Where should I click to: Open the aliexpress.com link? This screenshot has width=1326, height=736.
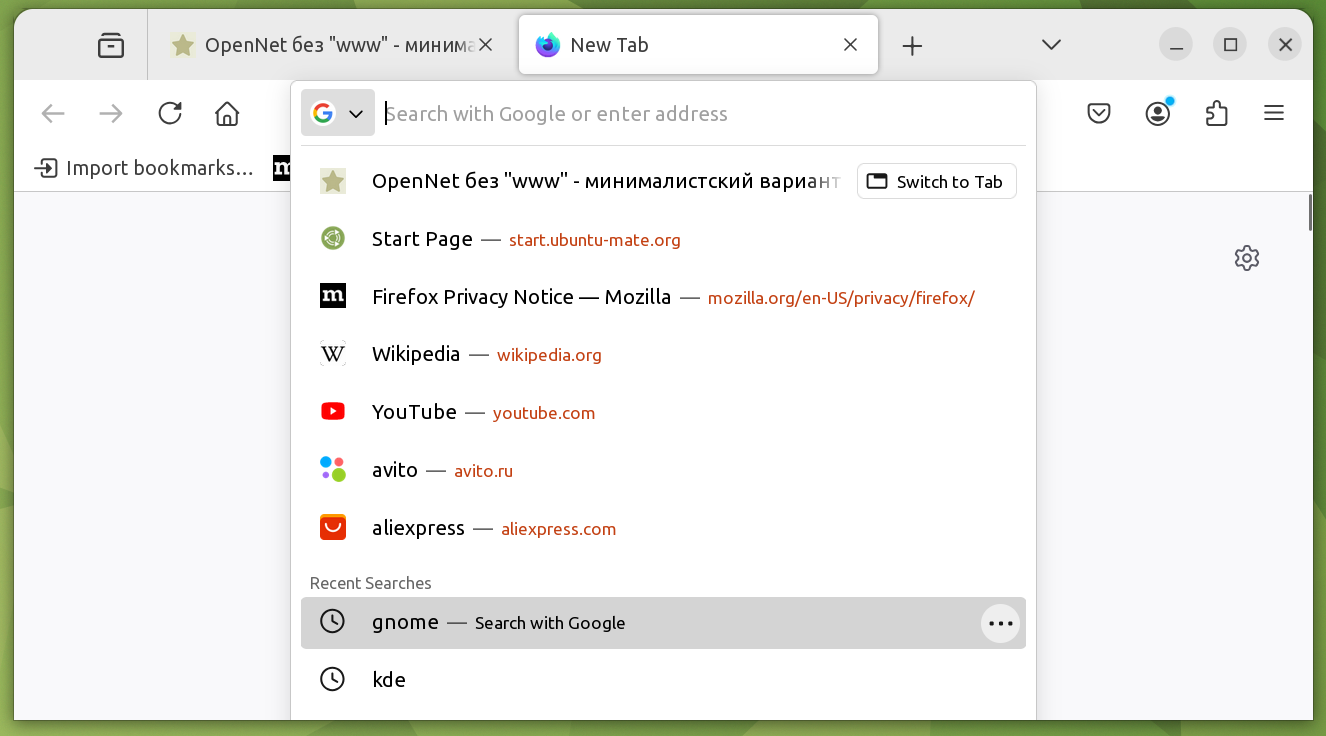click(558, 529)
